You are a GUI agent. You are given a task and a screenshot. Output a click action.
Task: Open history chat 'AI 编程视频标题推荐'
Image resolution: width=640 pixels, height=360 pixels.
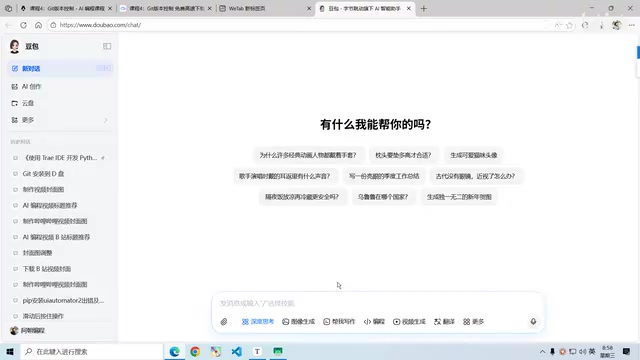coord(60,205)
